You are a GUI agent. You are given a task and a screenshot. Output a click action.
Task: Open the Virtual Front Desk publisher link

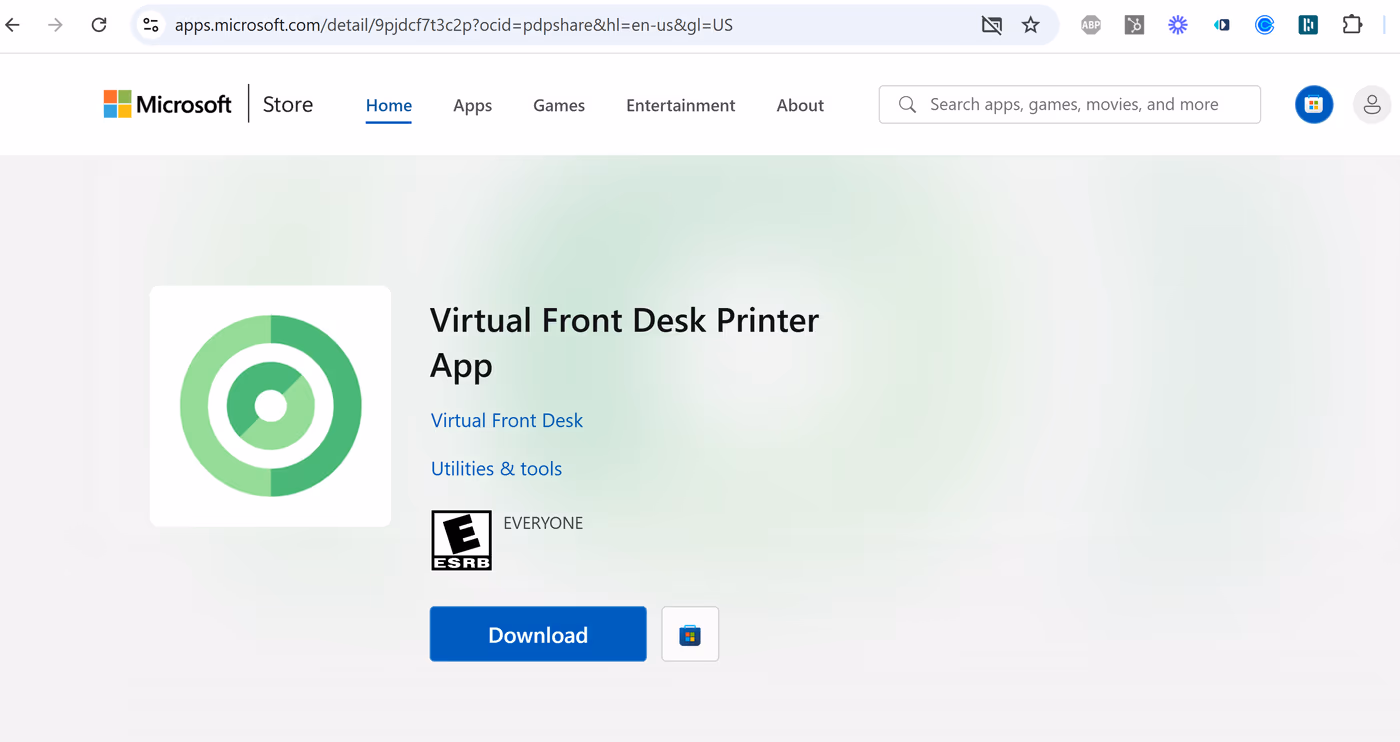[x=507, y=420]
